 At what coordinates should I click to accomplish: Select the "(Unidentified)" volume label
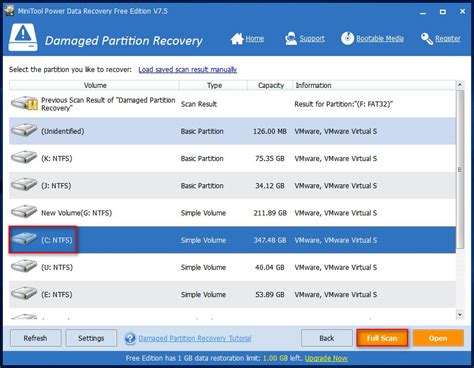63,131
